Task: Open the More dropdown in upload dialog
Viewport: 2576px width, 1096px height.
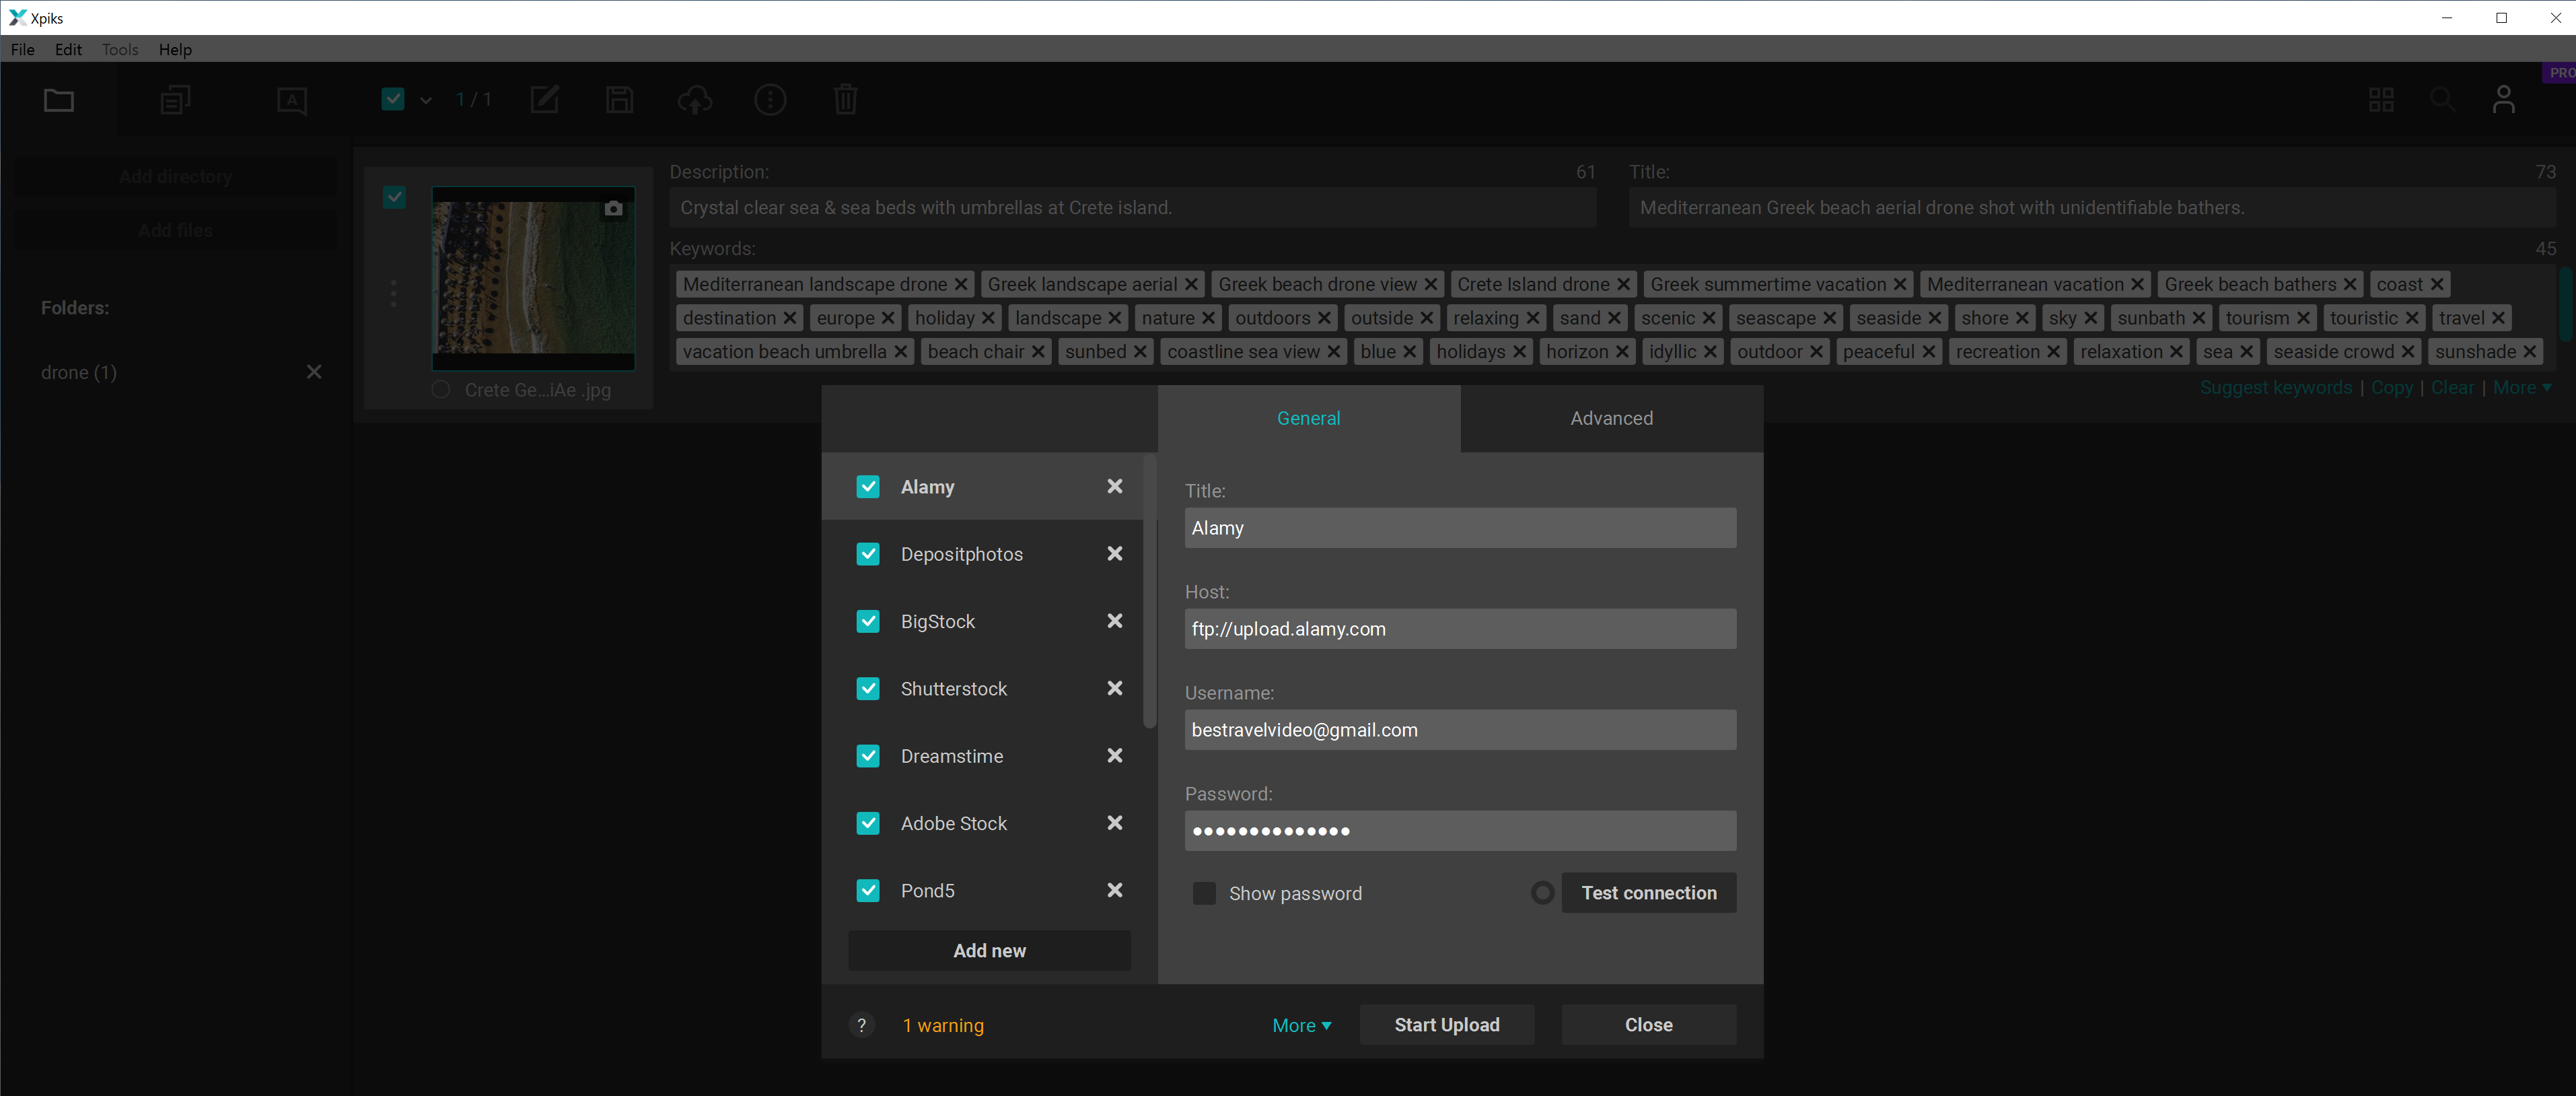Action: [x=1301, y=1025]
